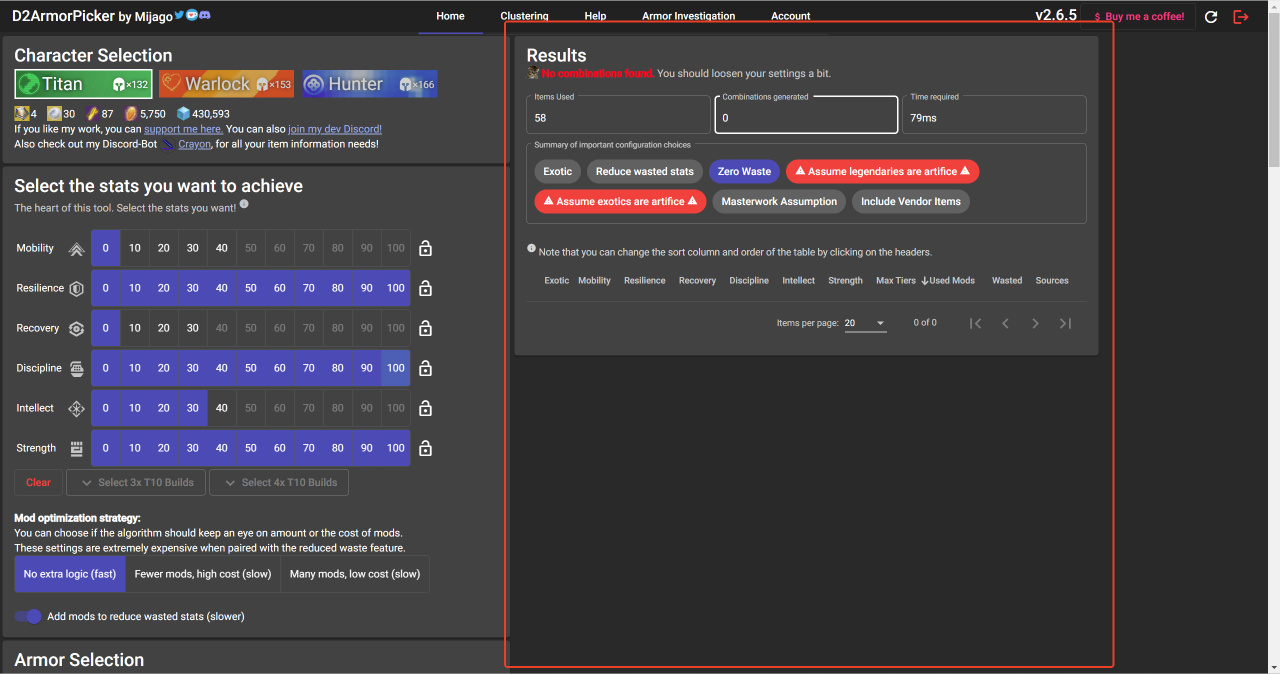Viewport: 1280px width, 674px height.
Task: Toggle the Discipline stat lock icon
Action: (x=425, y=368)
